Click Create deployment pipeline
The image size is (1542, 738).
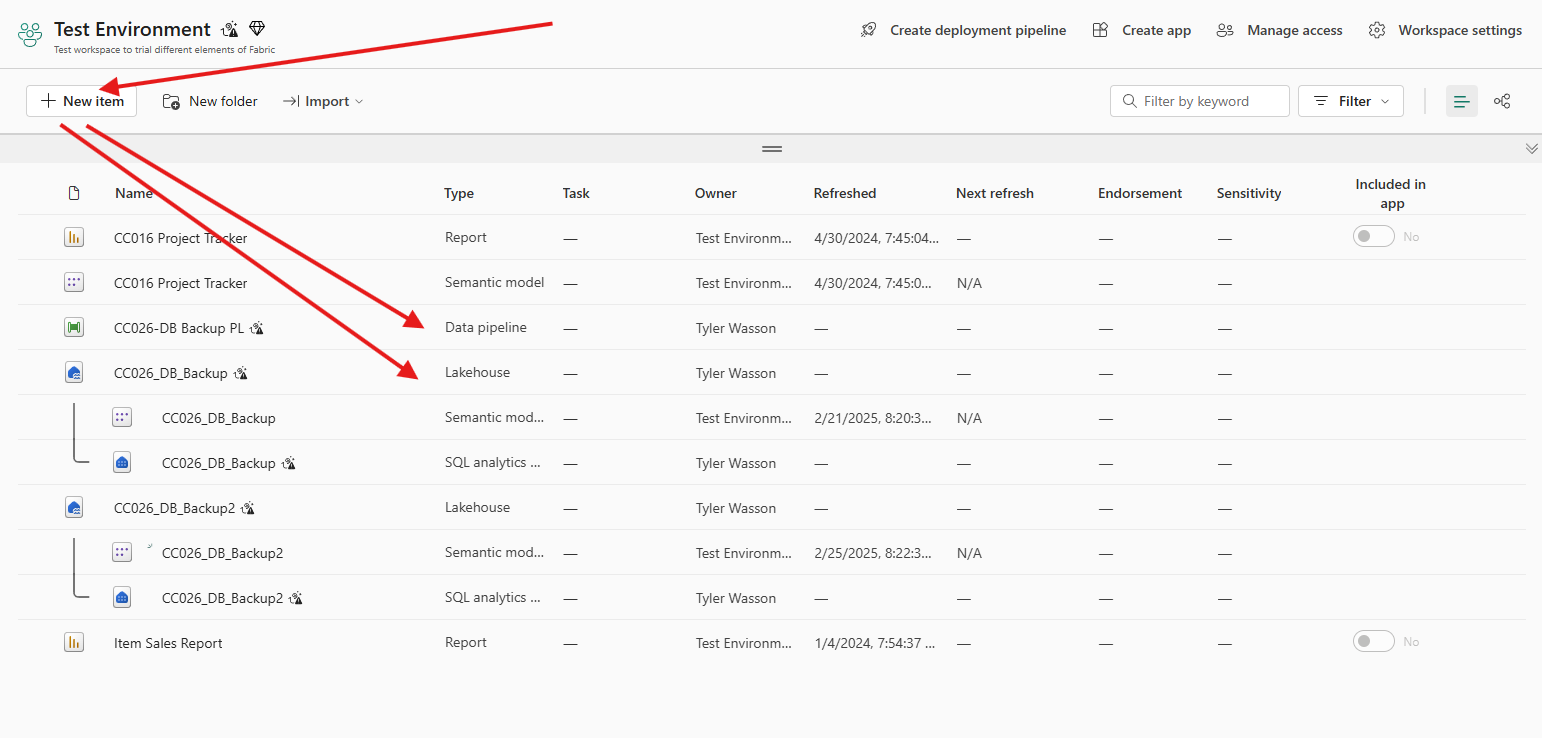963,30
